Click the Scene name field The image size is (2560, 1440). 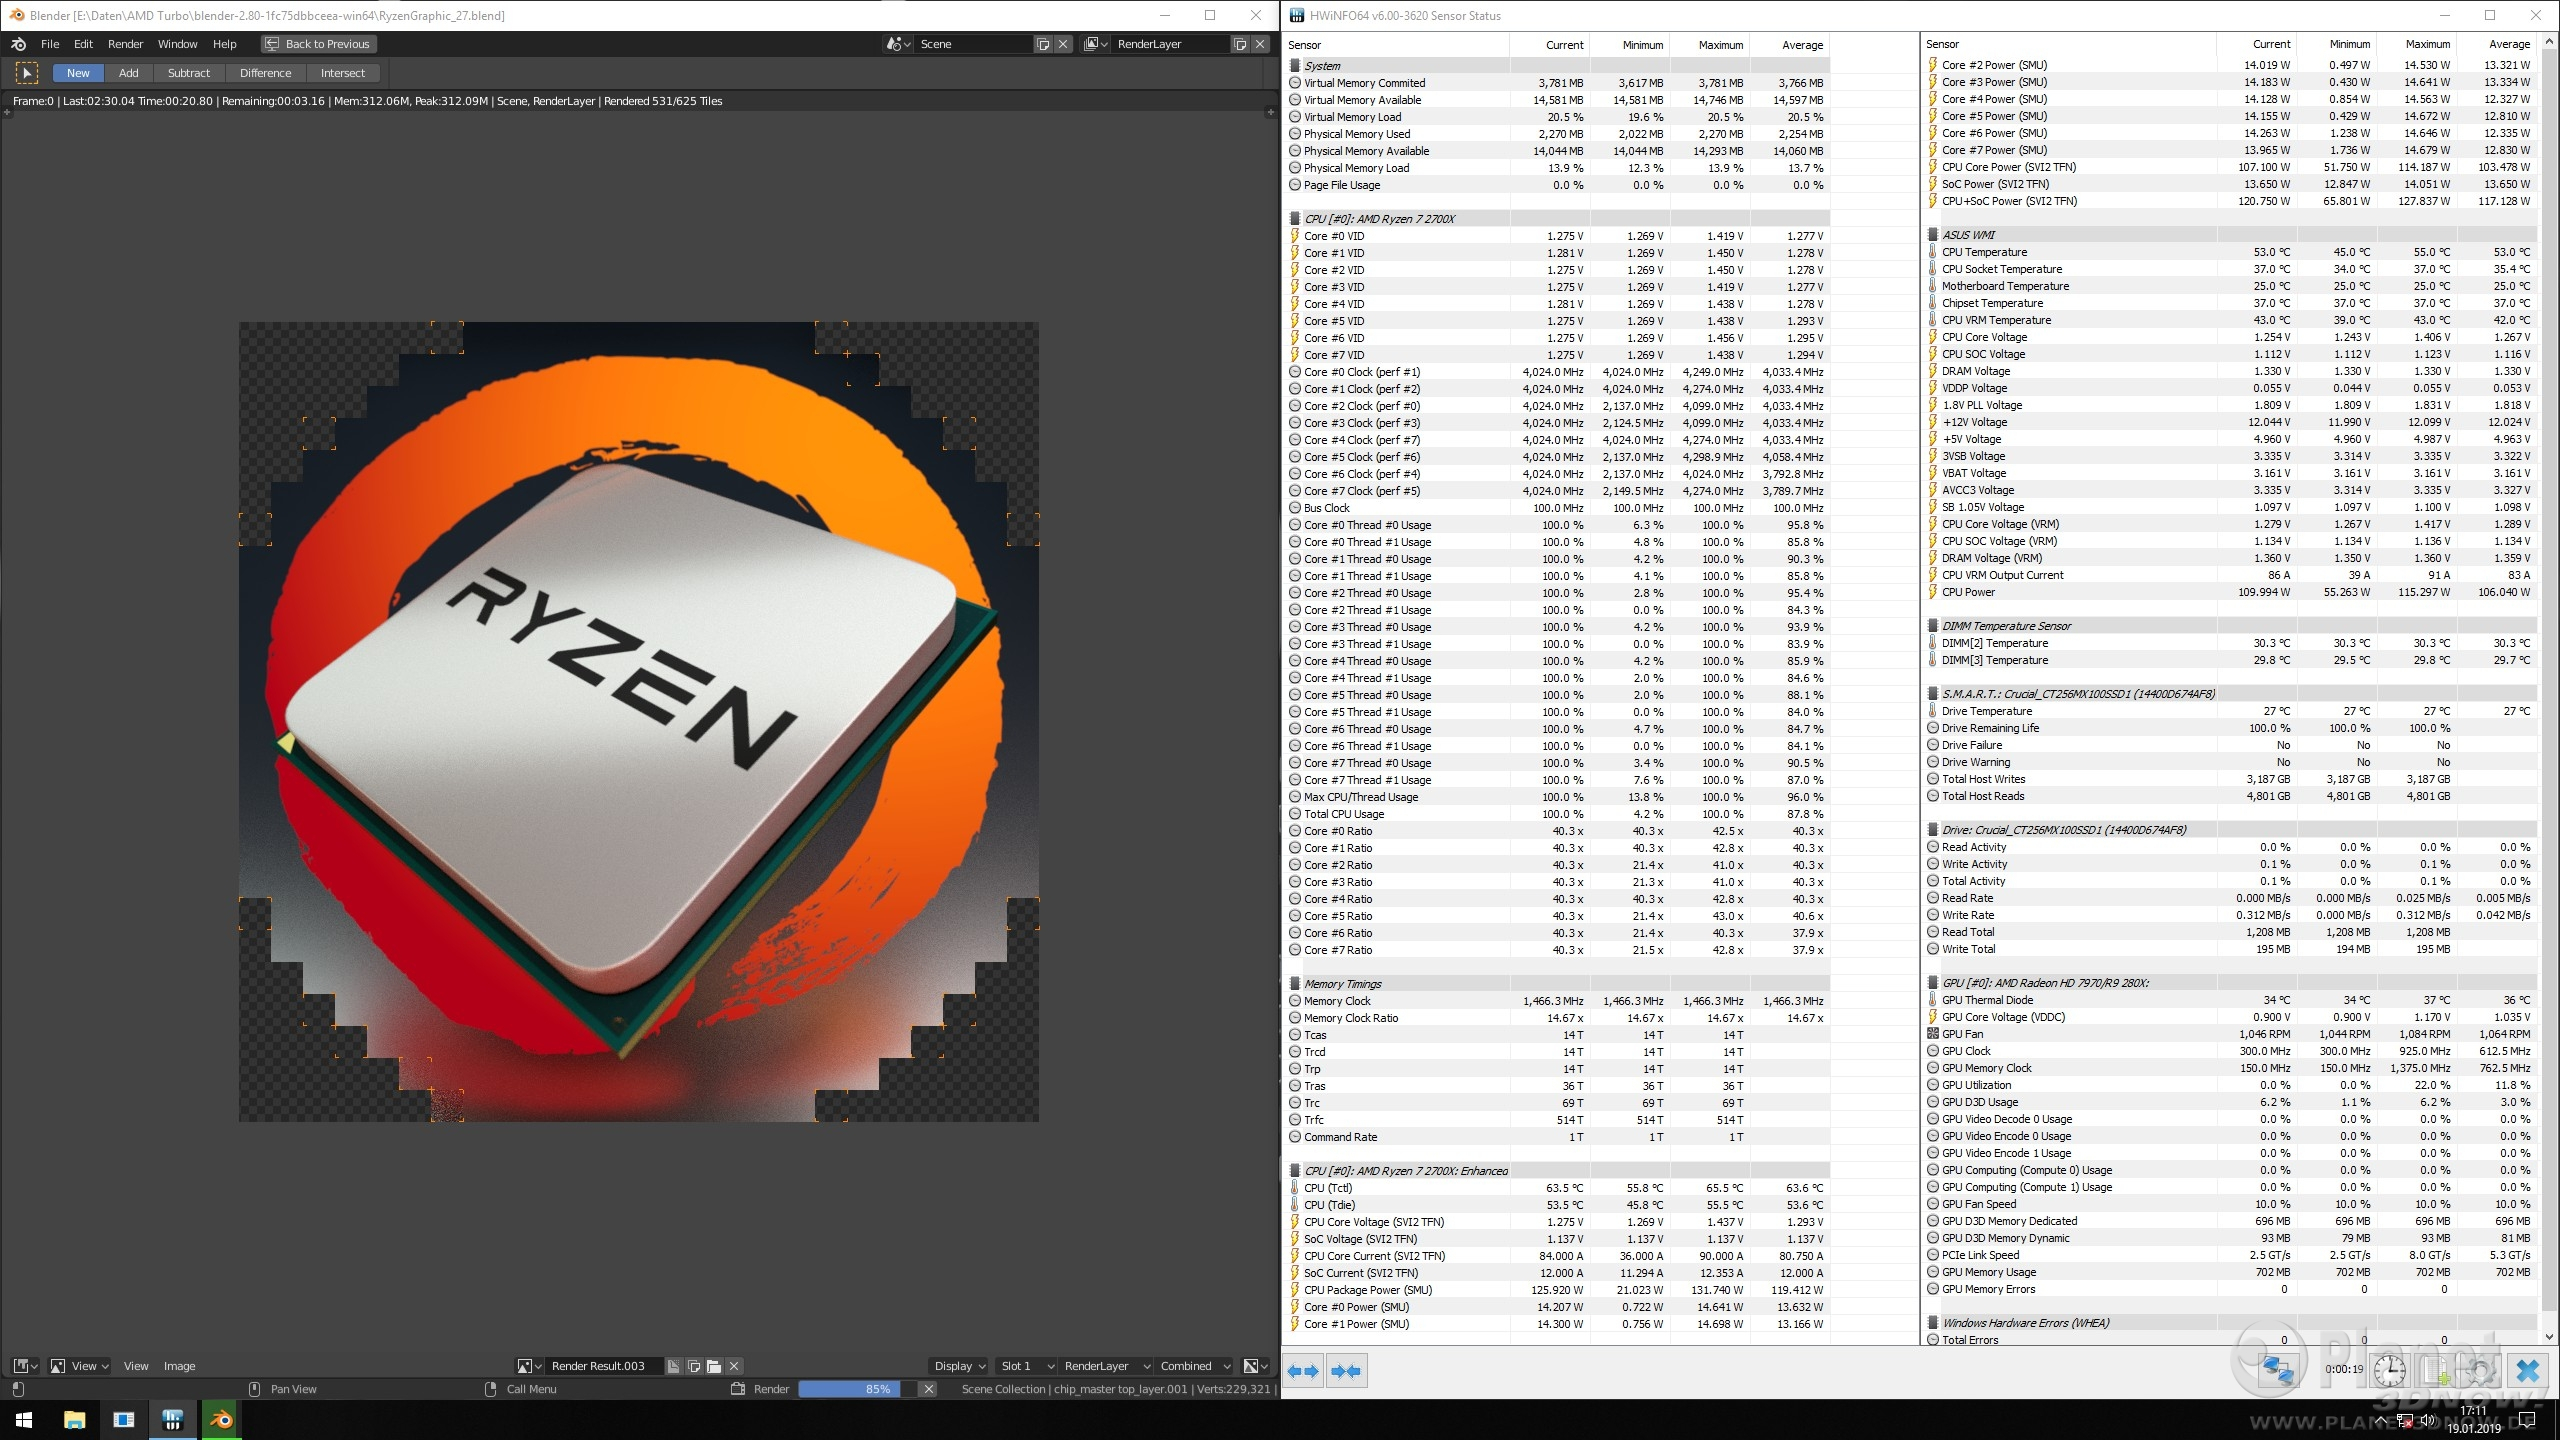pyautogui.click(x=973, y=44)
